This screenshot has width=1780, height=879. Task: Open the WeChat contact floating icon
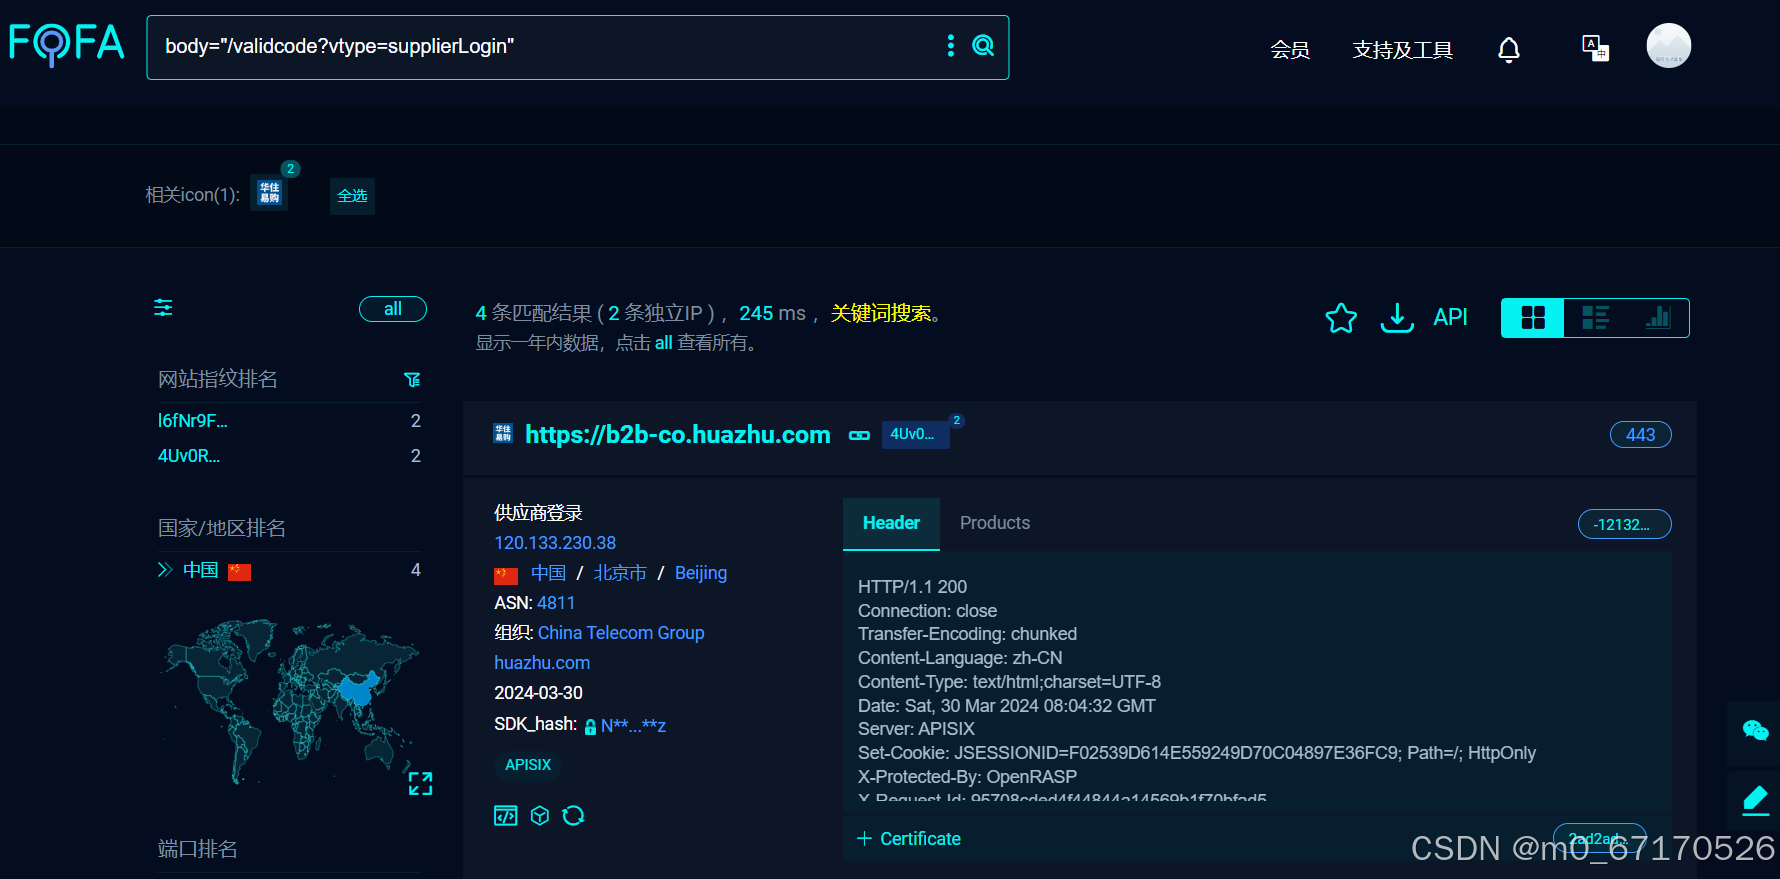(1755, 731)
